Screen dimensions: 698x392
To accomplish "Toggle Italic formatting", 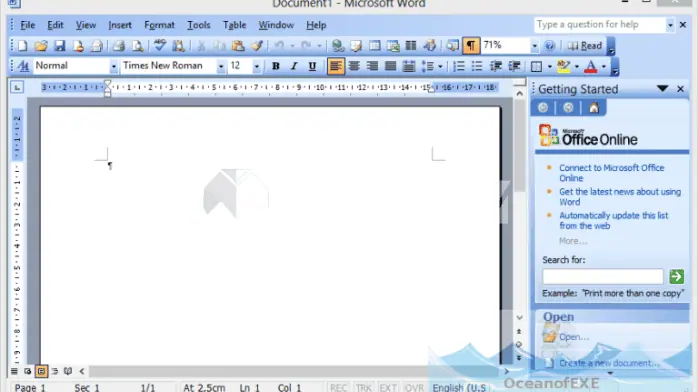I will [294, 66].
